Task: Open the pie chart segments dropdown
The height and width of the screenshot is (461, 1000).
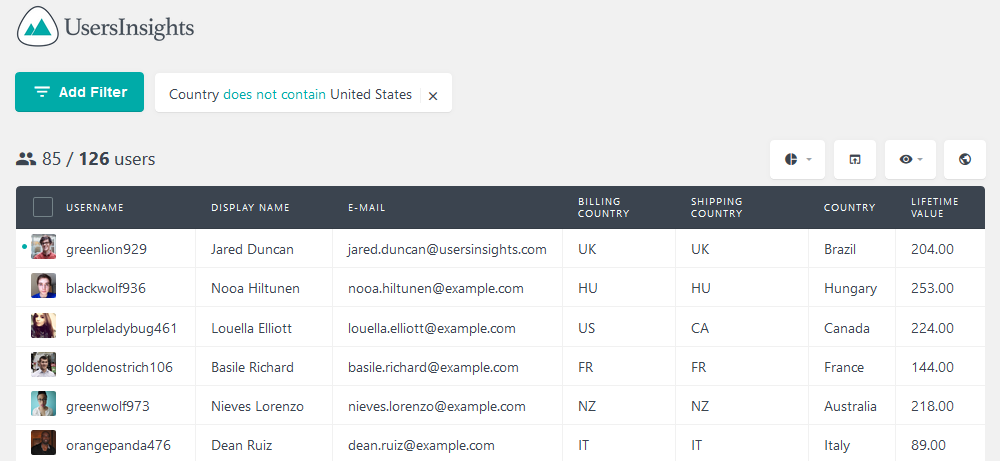Action: (797, 159)
